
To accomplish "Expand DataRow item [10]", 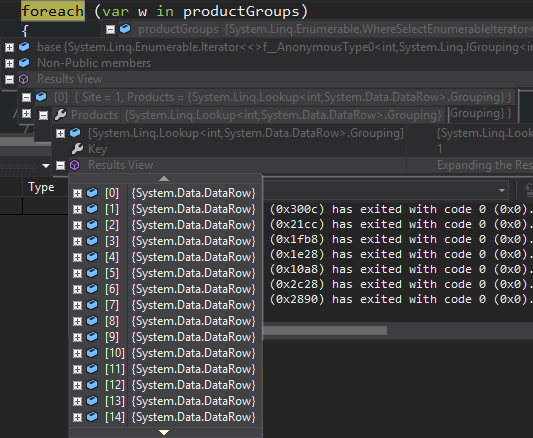I will (78, 353).
